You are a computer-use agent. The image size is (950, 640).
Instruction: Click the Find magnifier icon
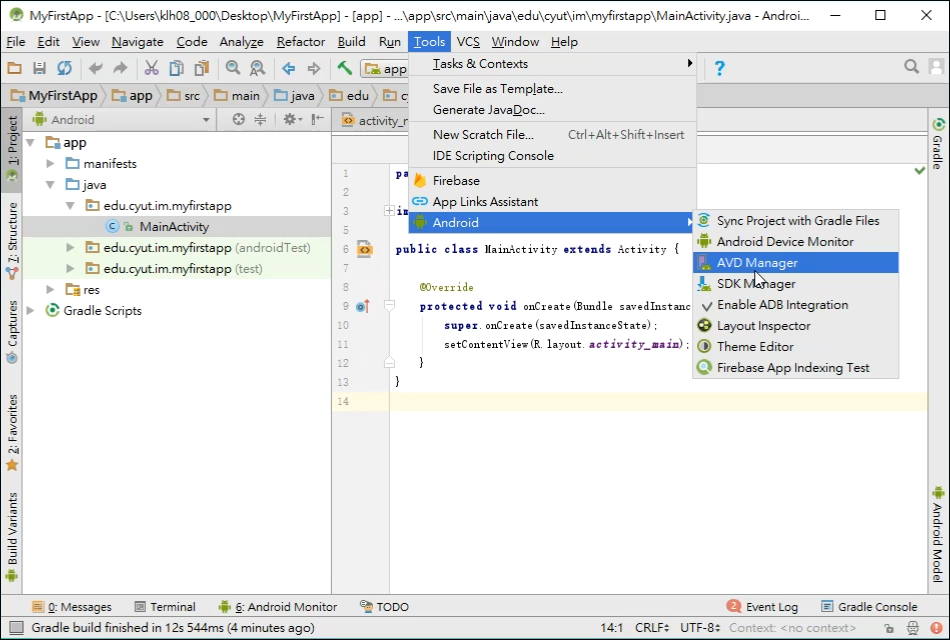coord(233,68)
